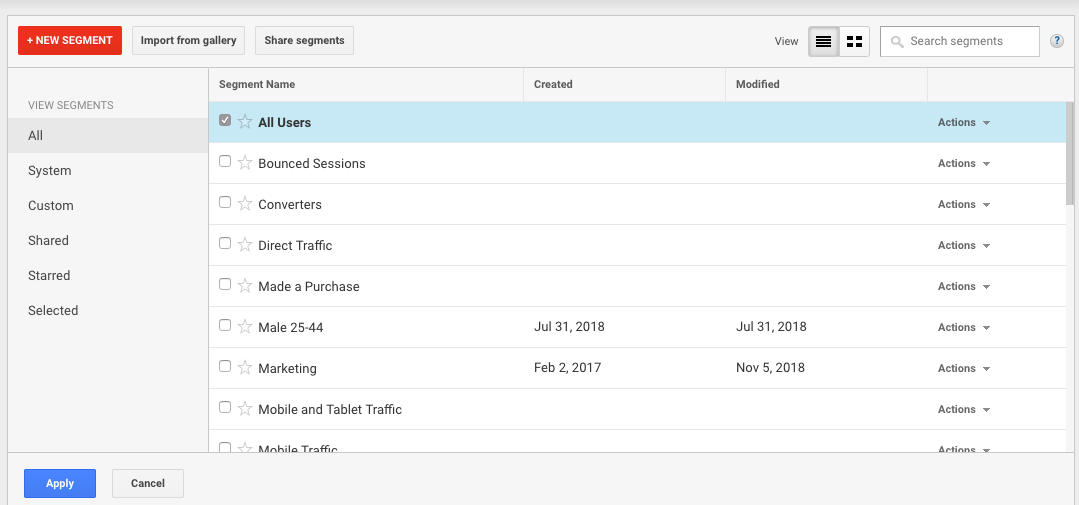Star the Marketing segment
Image resolution: width=1079 pixels, height=505 pixels.
(245, 368)
